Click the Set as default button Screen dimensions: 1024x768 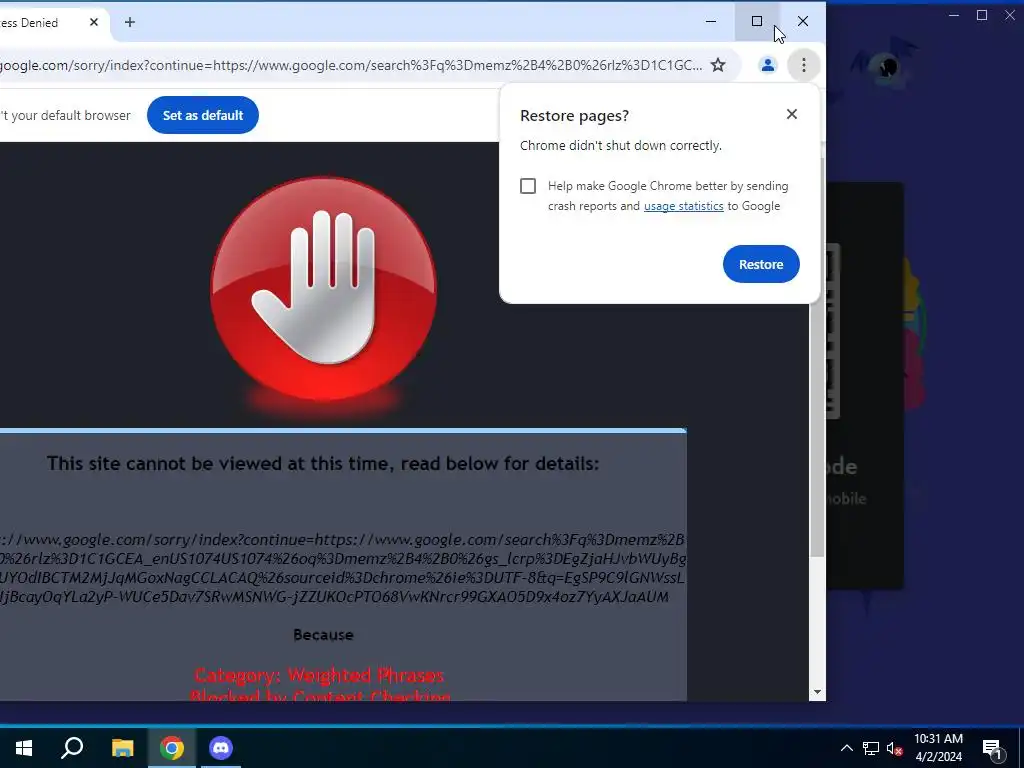coord(202,115)
